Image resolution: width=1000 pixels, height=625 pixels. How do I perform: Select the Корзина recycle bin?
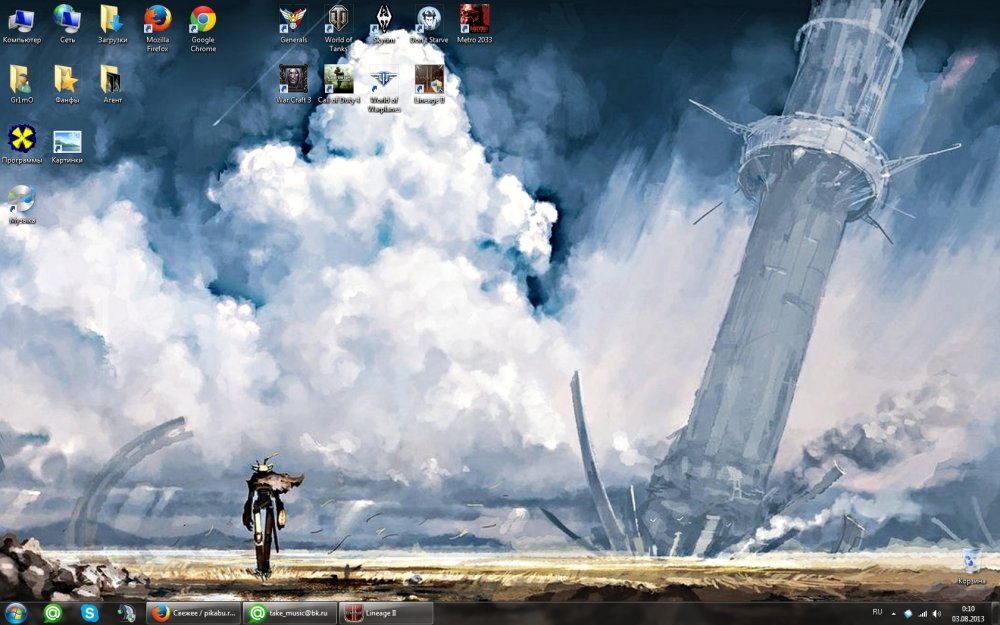click(971, 566)
